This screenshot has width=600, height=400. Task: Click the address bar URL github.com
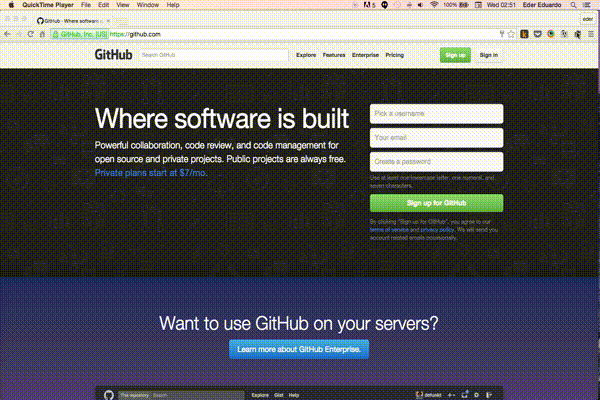[135, 34]
